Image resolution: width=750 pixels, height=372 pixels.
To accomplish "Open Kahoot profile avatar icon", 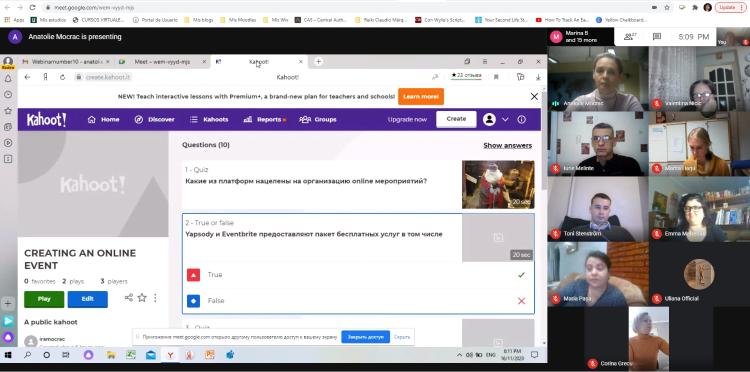I will click(489, 120).
